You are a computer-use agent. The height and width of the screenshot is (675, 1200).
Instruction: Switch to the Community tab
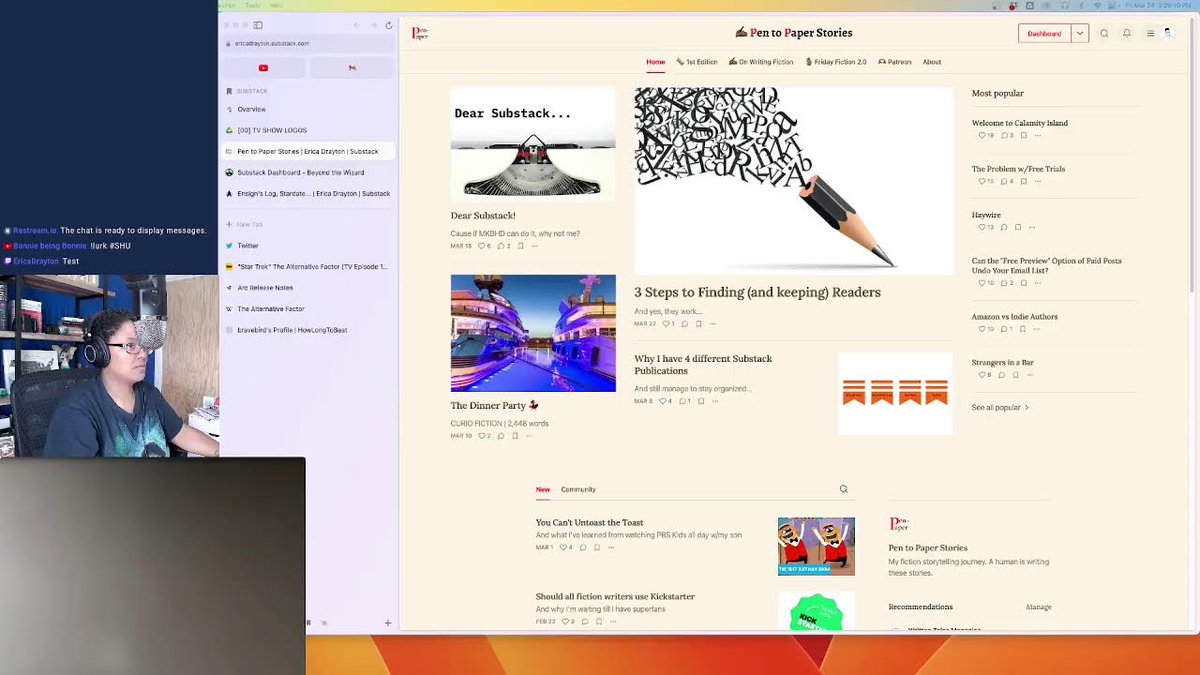pos(579,489)
